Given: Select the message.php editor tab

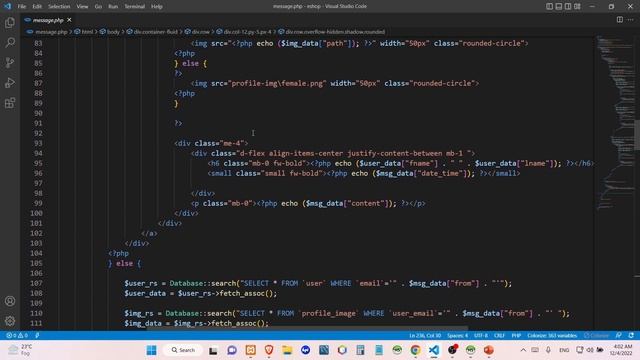Looking at the screenshot, I should pos(48,20).
